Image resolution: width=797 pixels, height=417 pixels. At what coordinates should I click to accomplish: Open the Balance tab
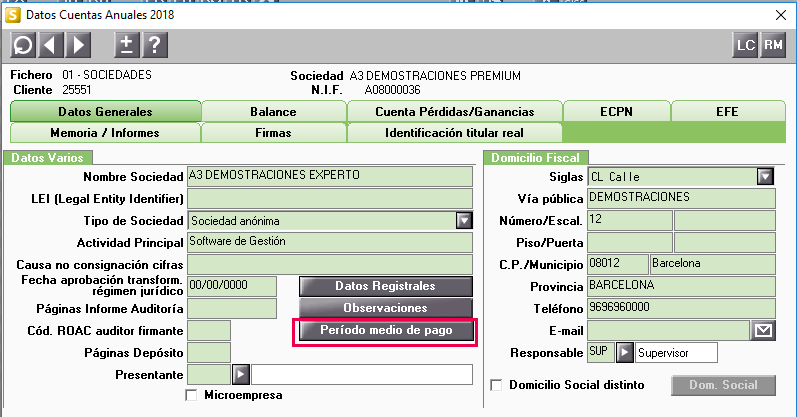pos(273,111)
